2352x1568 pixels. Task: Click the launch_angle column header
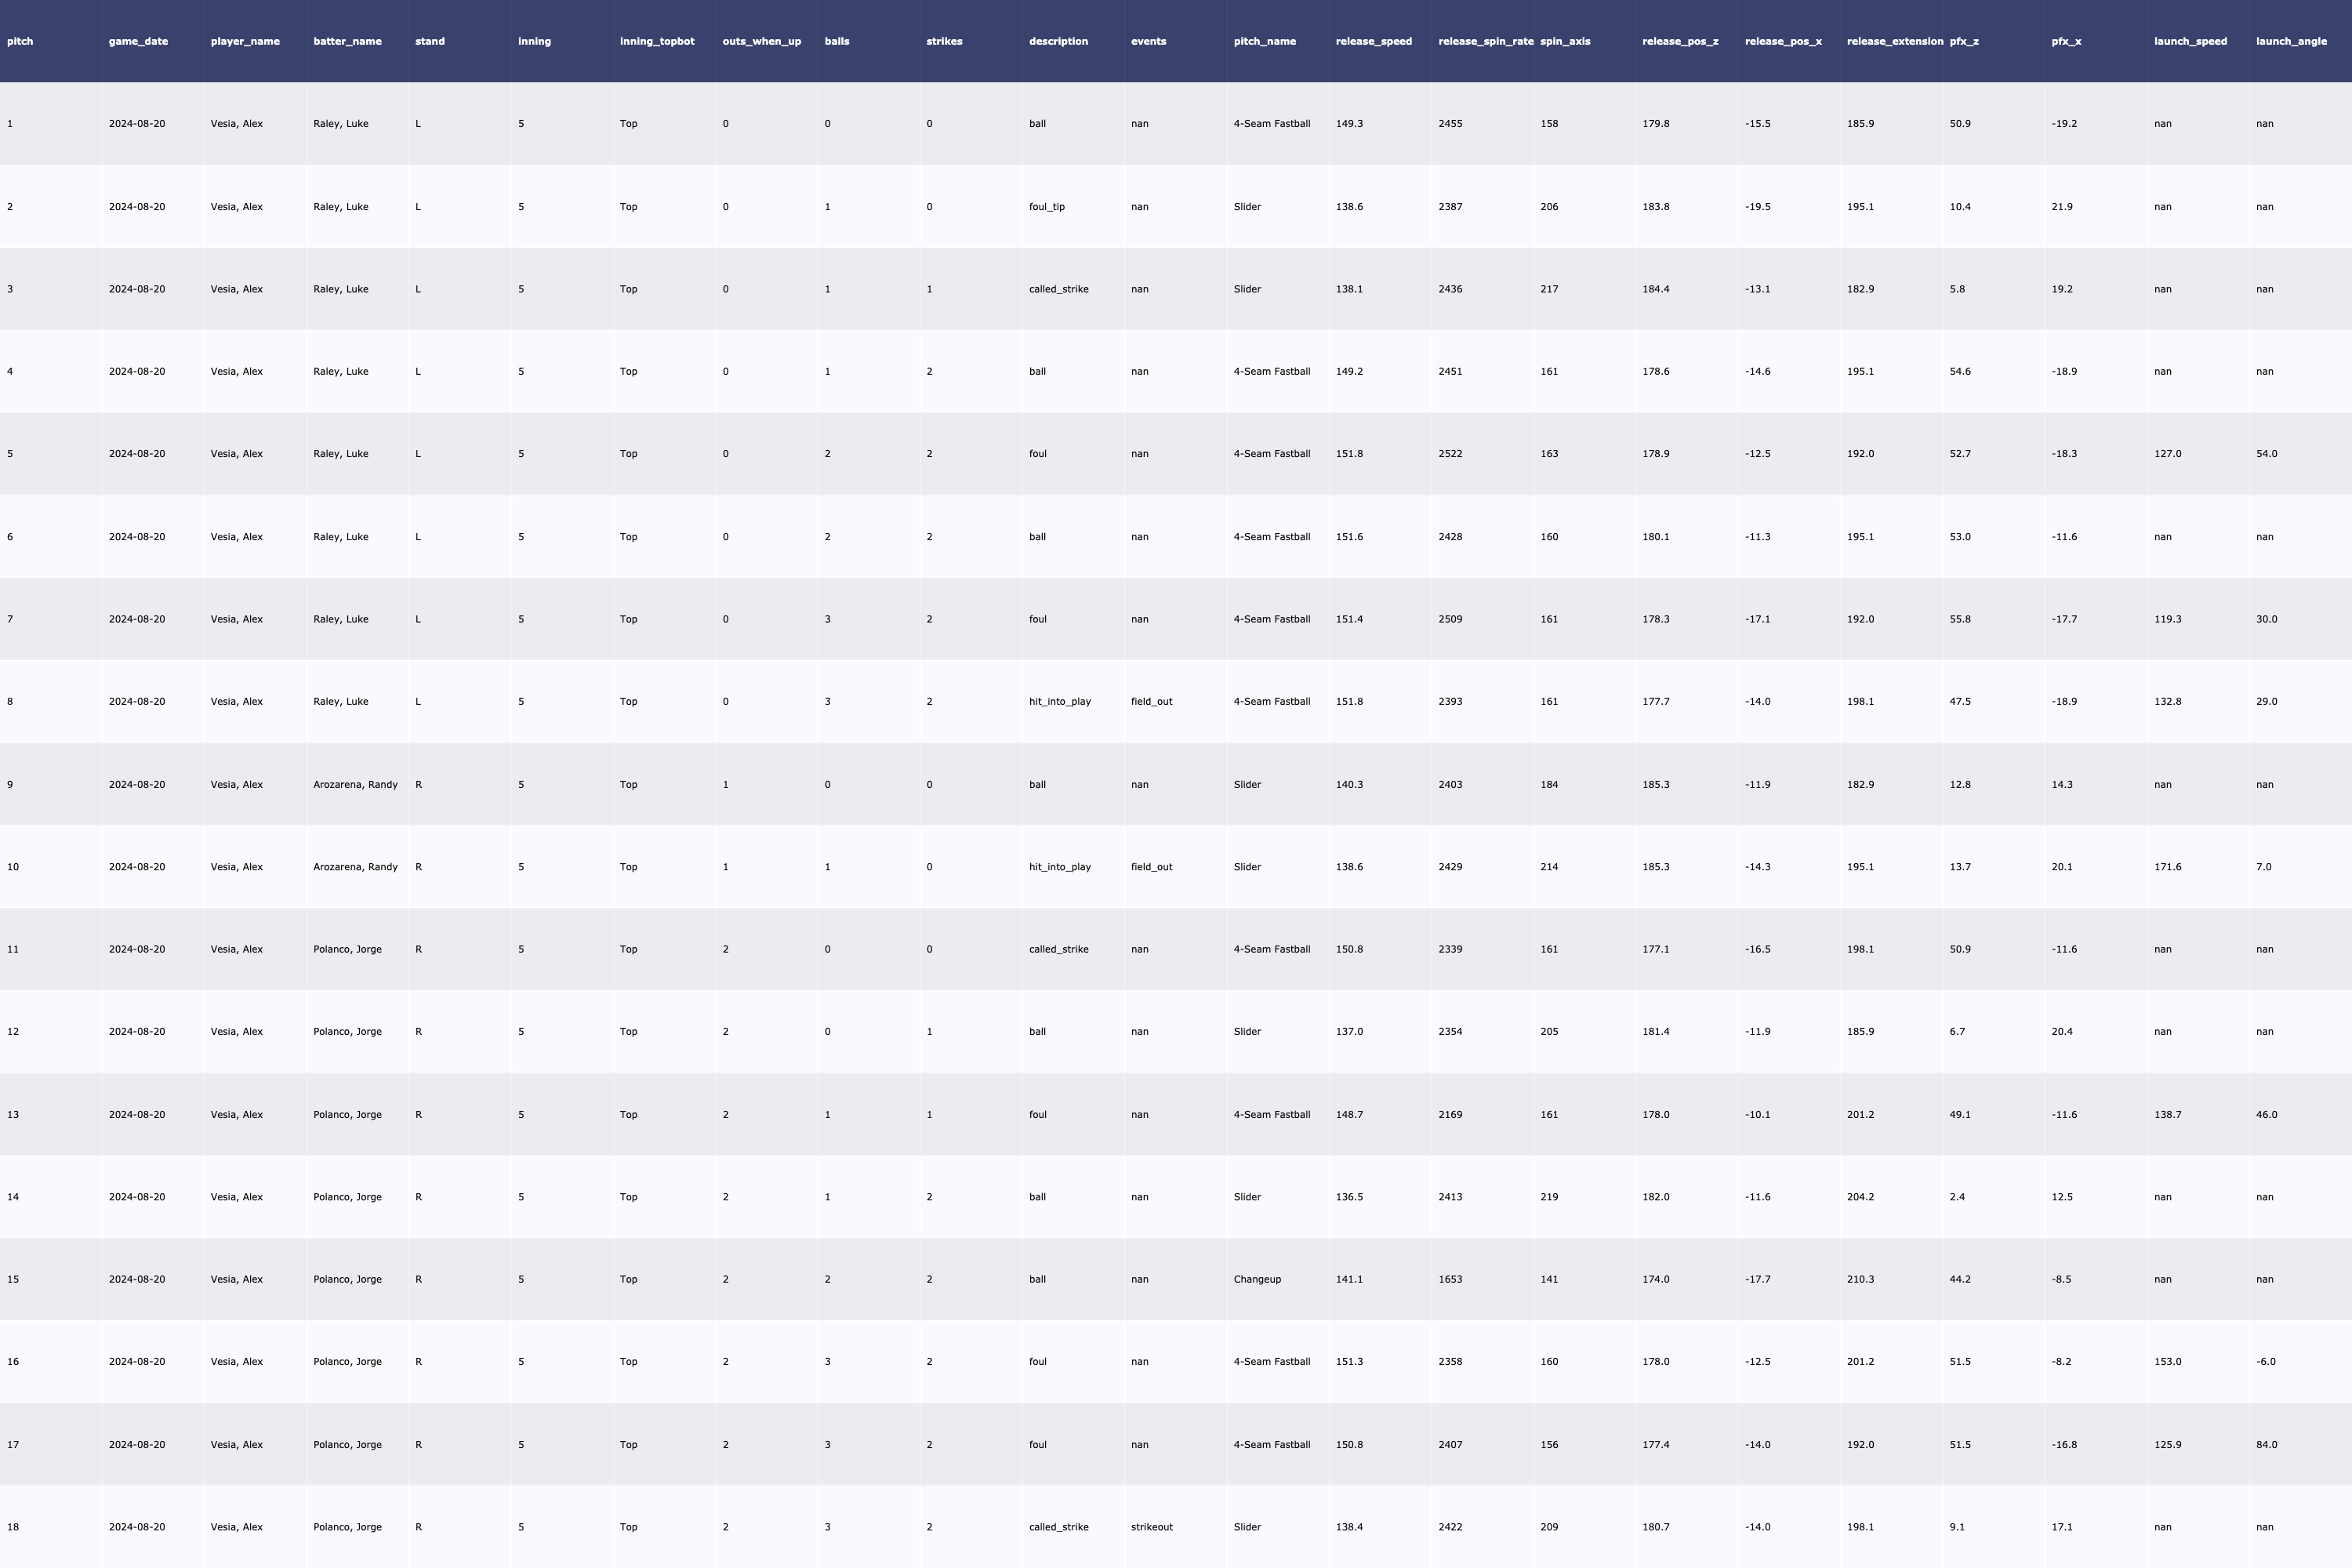point(2290,41)
